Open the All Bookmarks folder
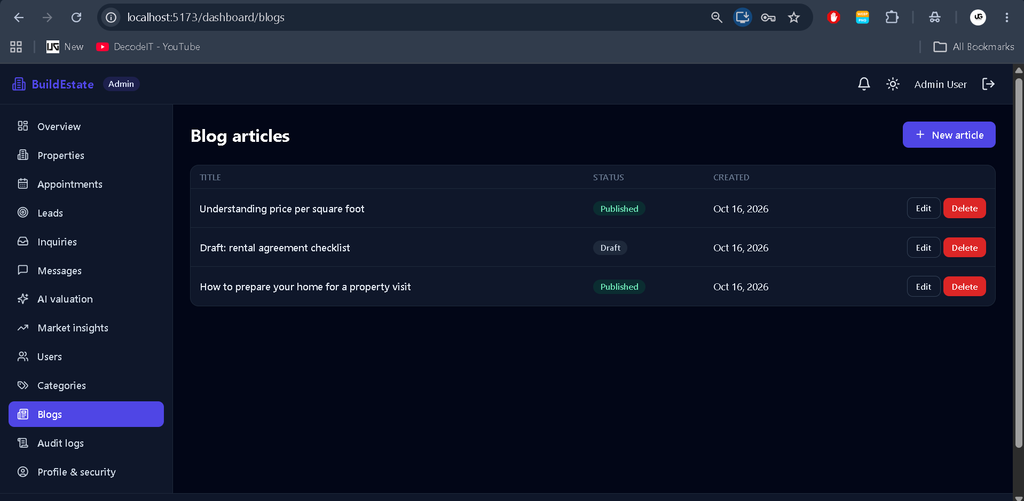The image size is (1024, 501). (x=974, y=46)
